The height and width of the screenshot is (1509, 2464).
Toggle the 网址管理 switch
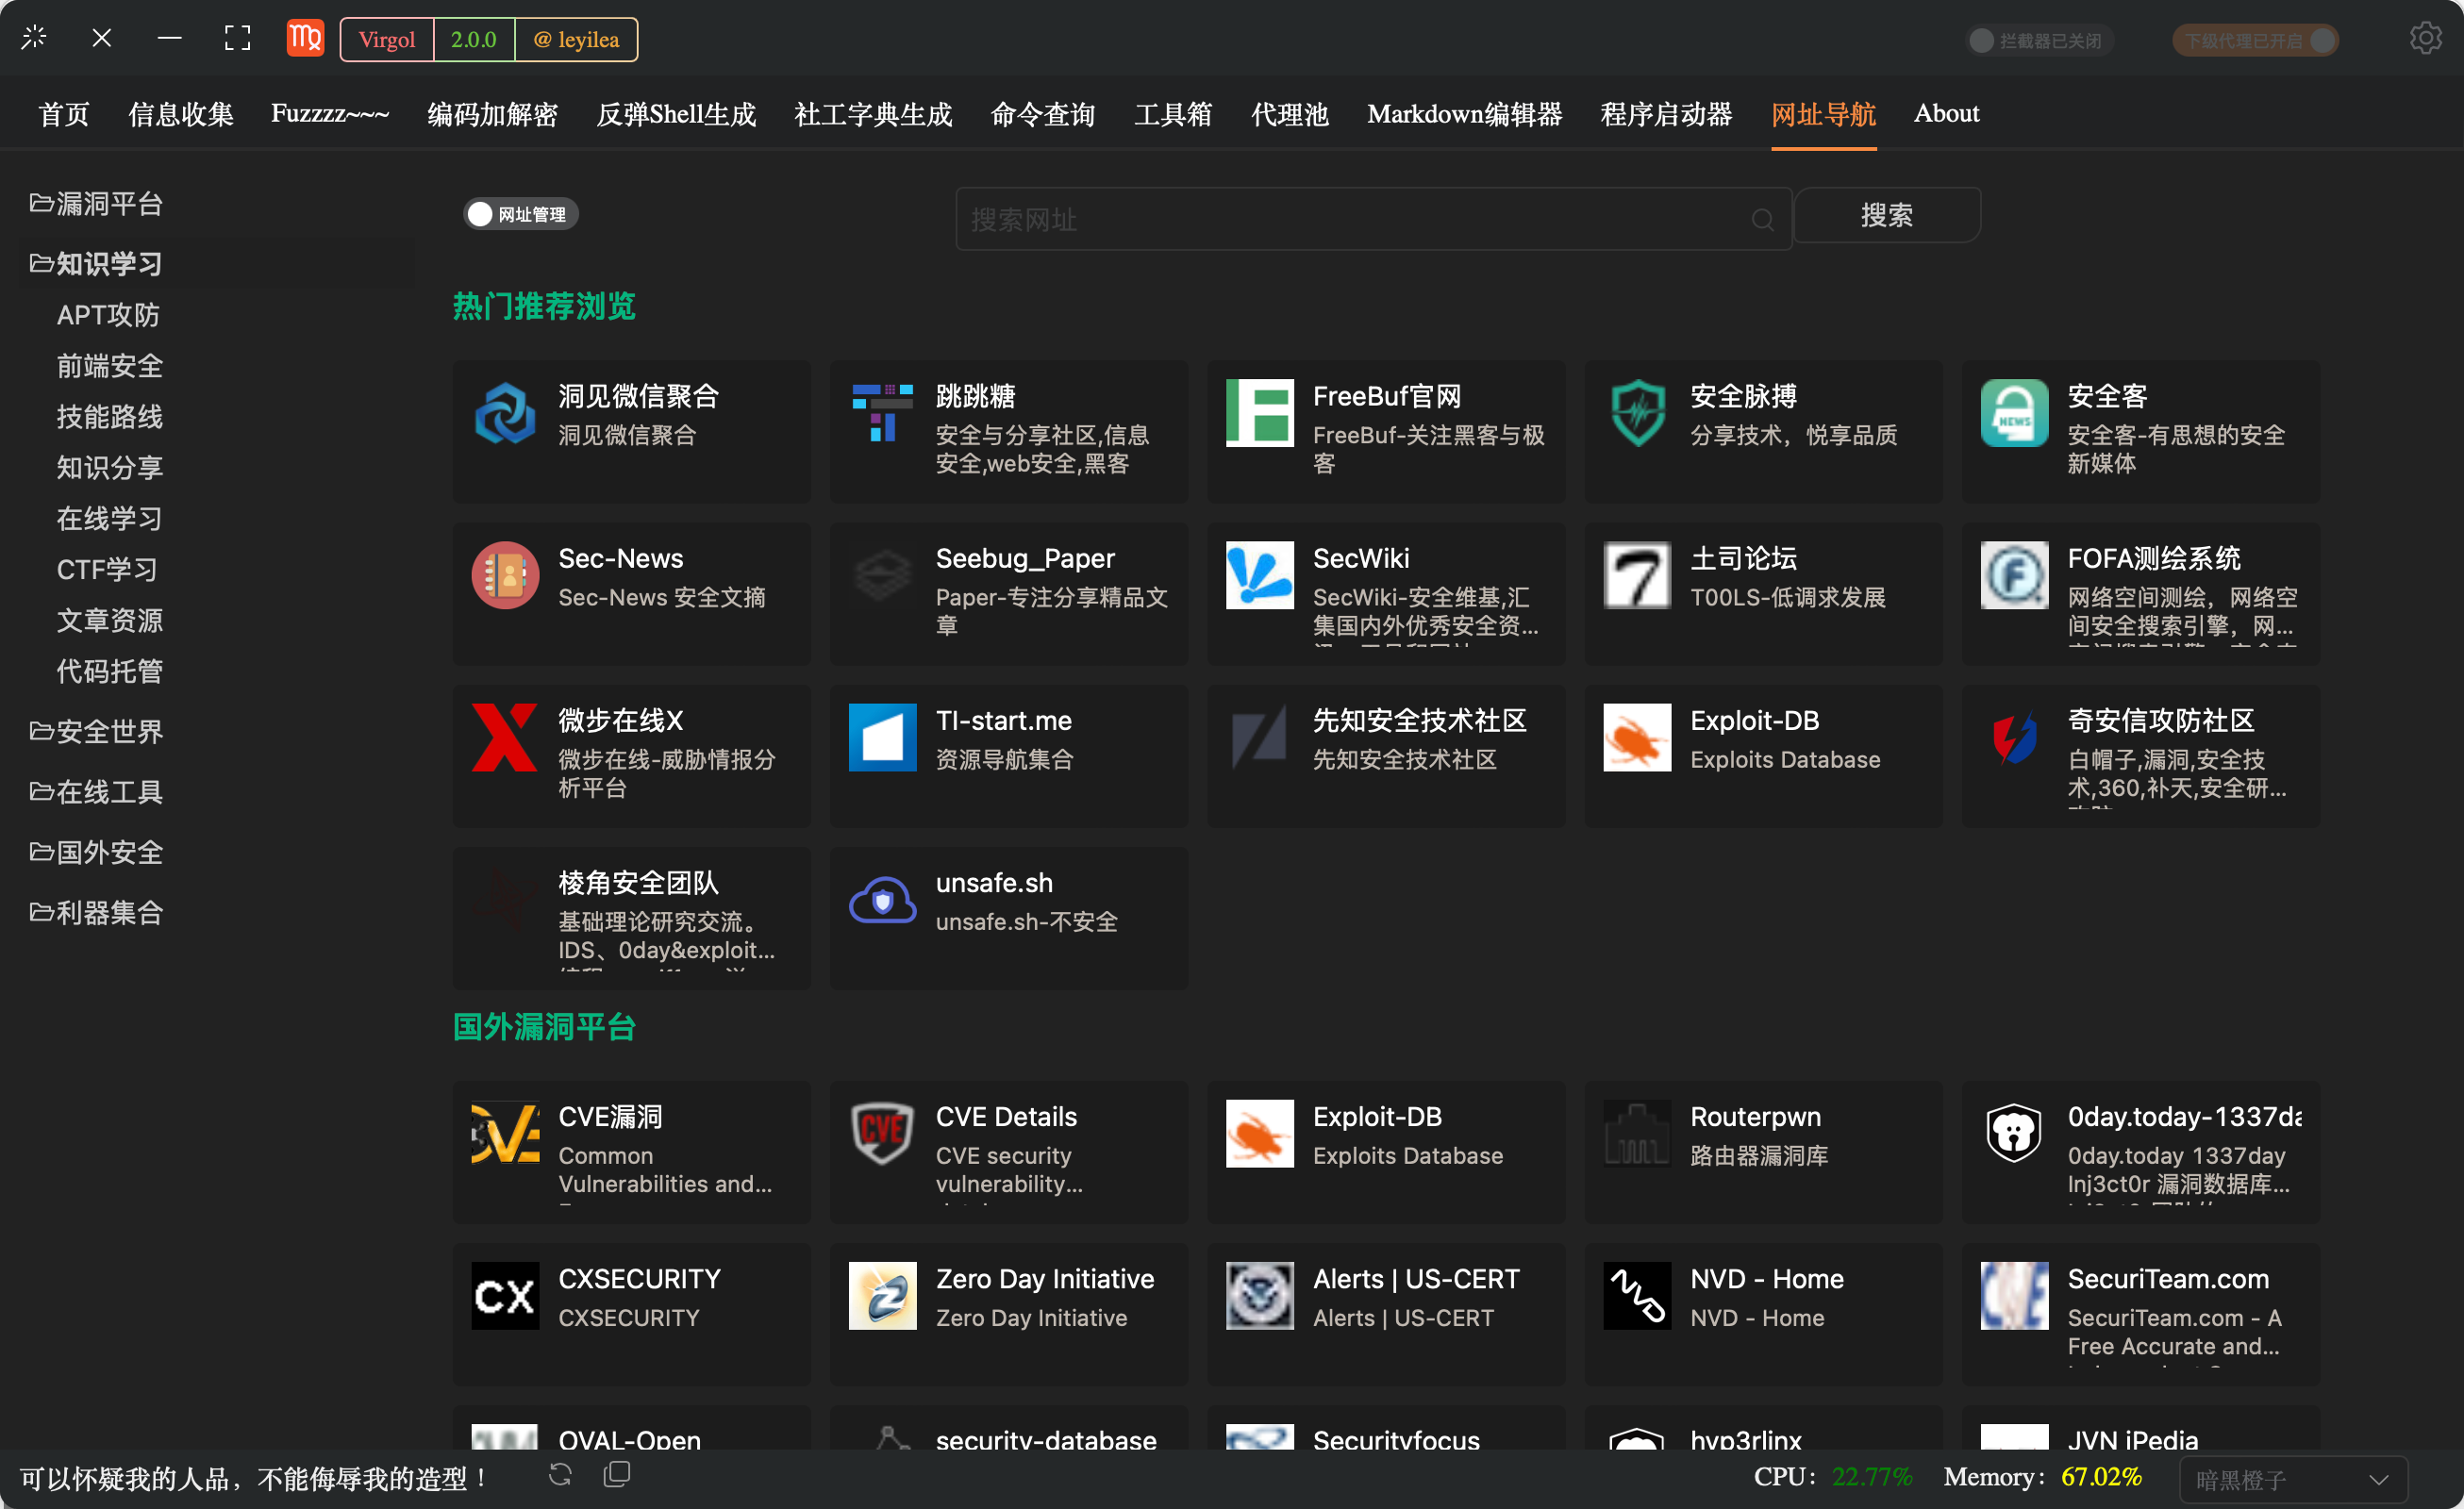[x=520, y=214]
